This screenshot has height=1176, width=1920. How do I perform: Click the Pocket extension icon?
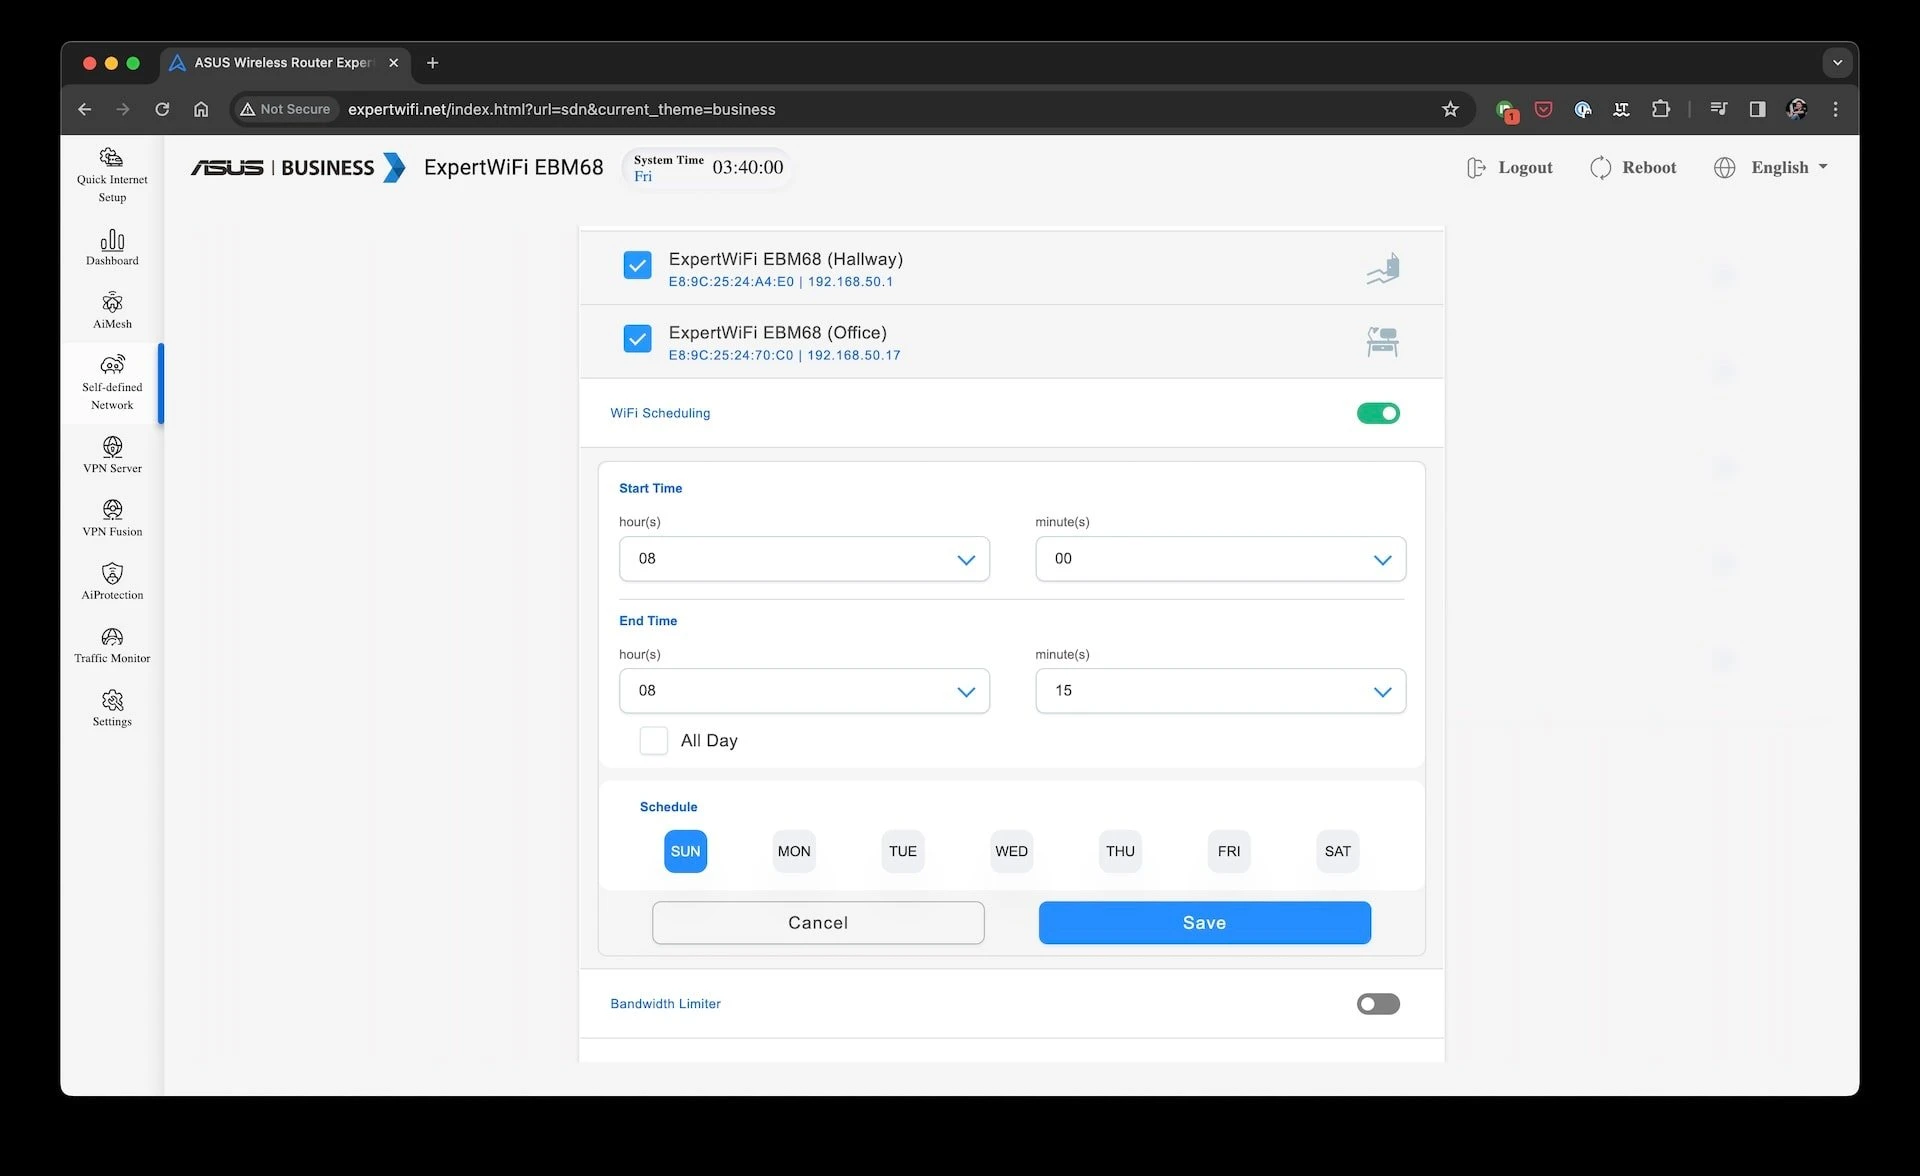(x=1543, y=109)
